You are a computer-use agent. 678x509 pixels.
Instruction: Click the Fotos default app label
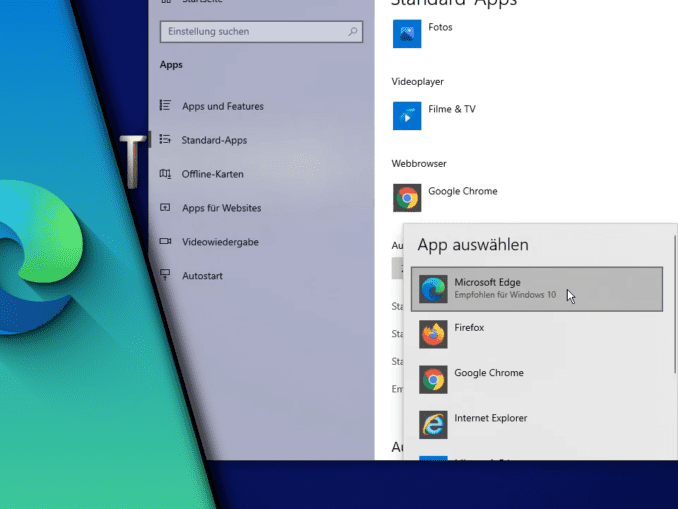coord(440,27)
